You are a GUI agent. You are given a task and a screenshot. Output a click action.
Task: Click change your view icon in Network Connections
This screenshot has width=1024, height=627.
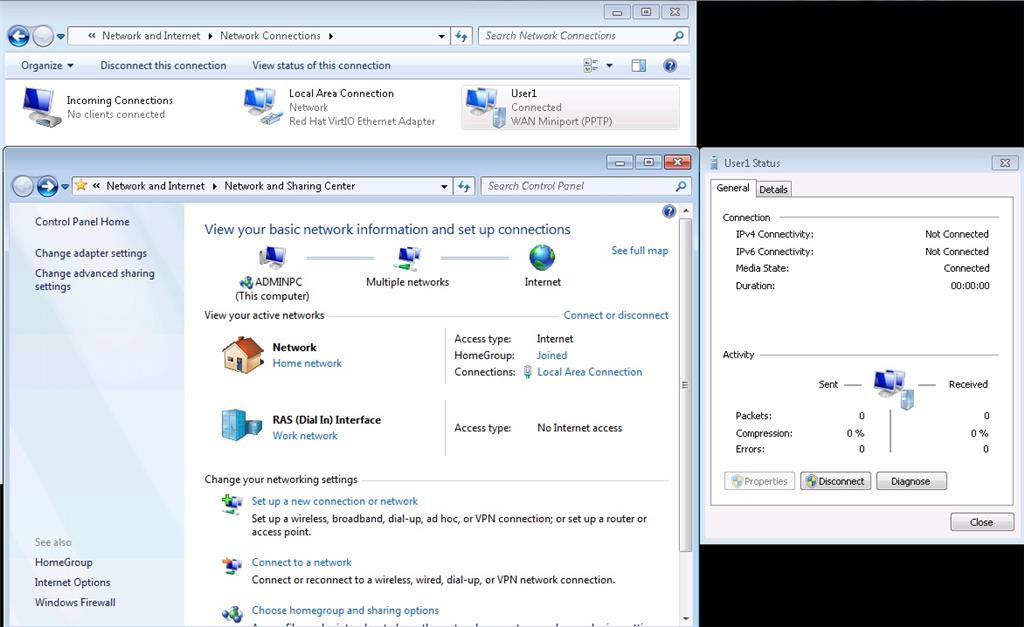click(591, 65)
